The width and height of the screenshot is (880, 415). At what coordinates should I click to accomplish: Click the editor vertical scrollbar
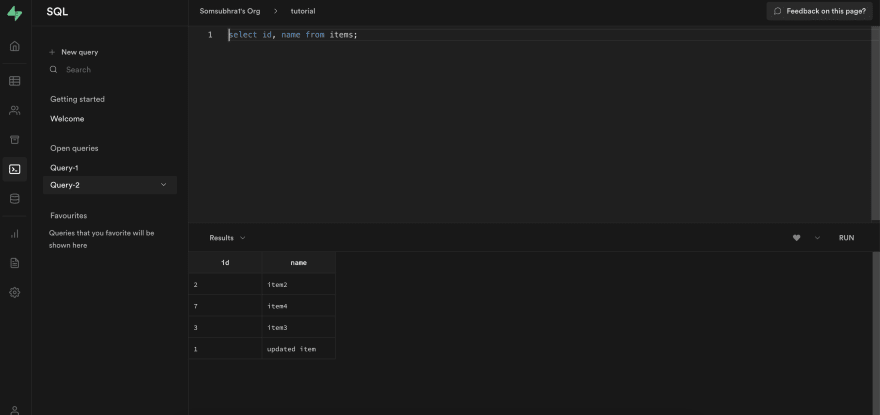pyautogui.click(x=875, y=124)
